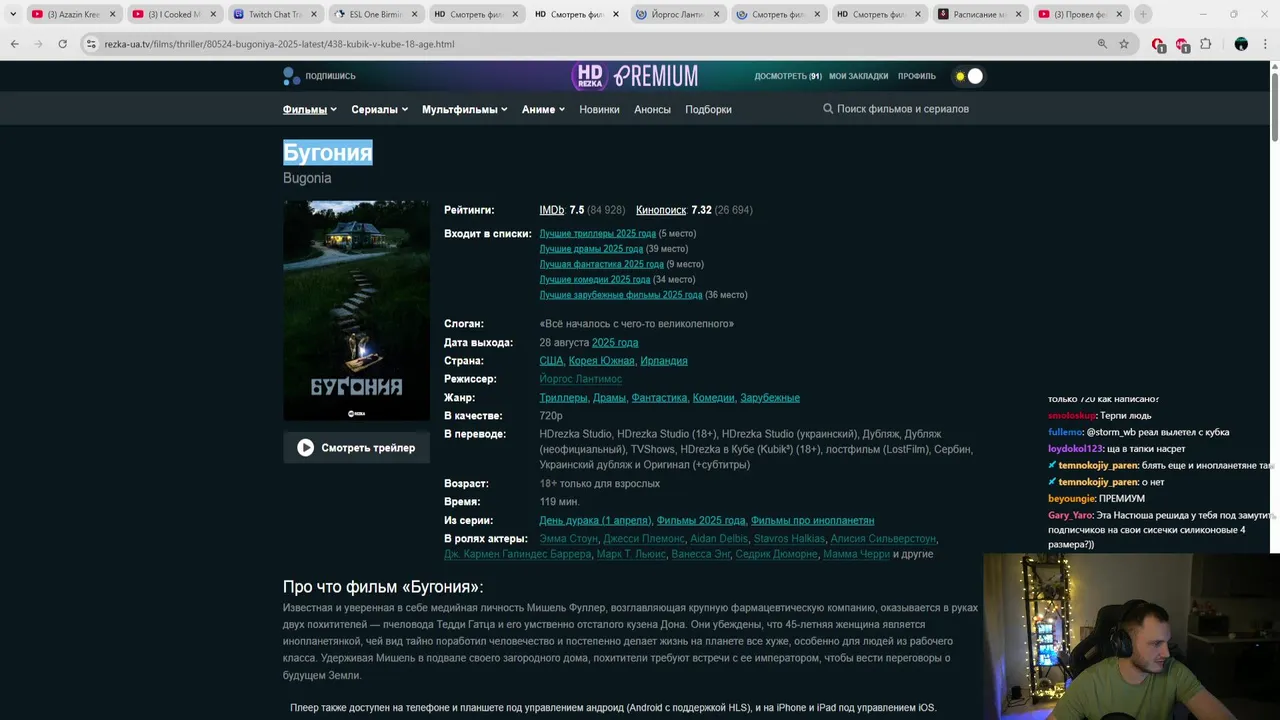Close the Twitch Chat tab

314,14
